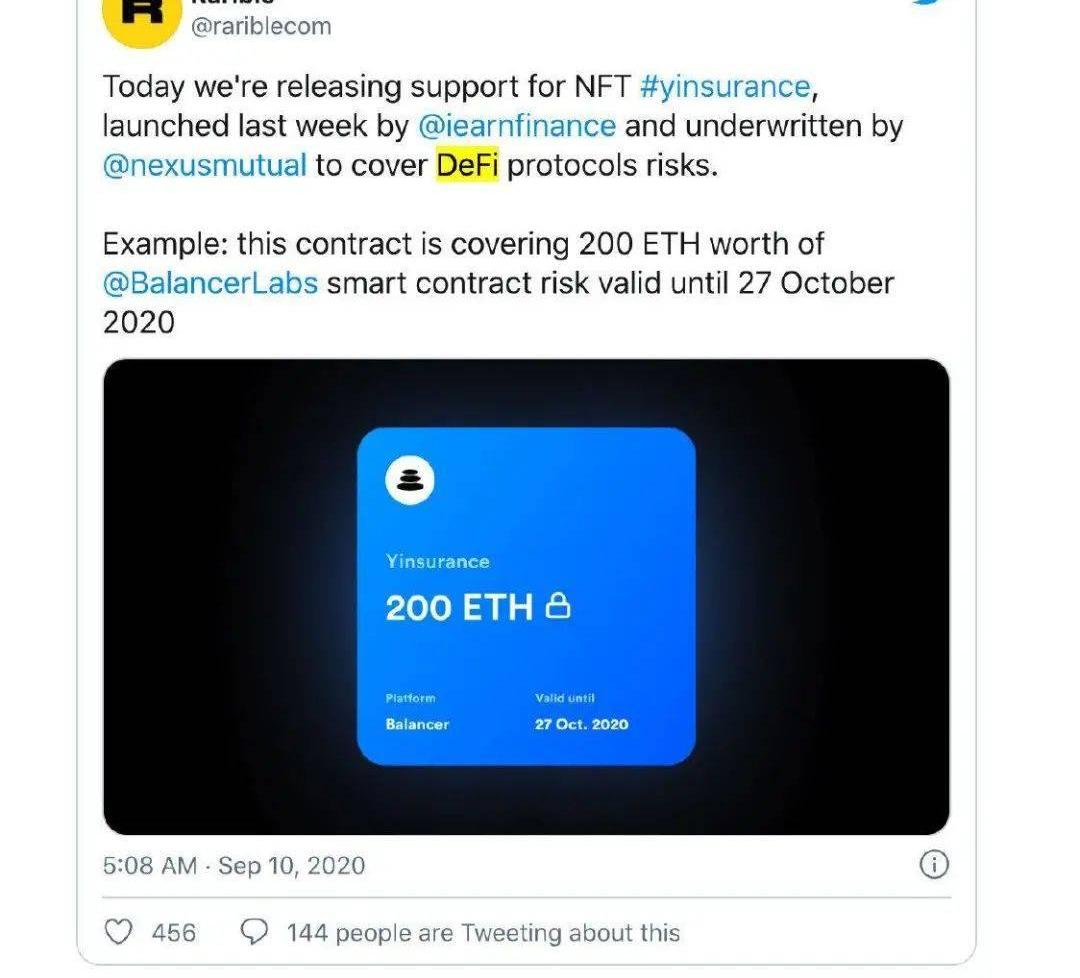Click the Balancer logo on the blue card

(x=410, y=479)
